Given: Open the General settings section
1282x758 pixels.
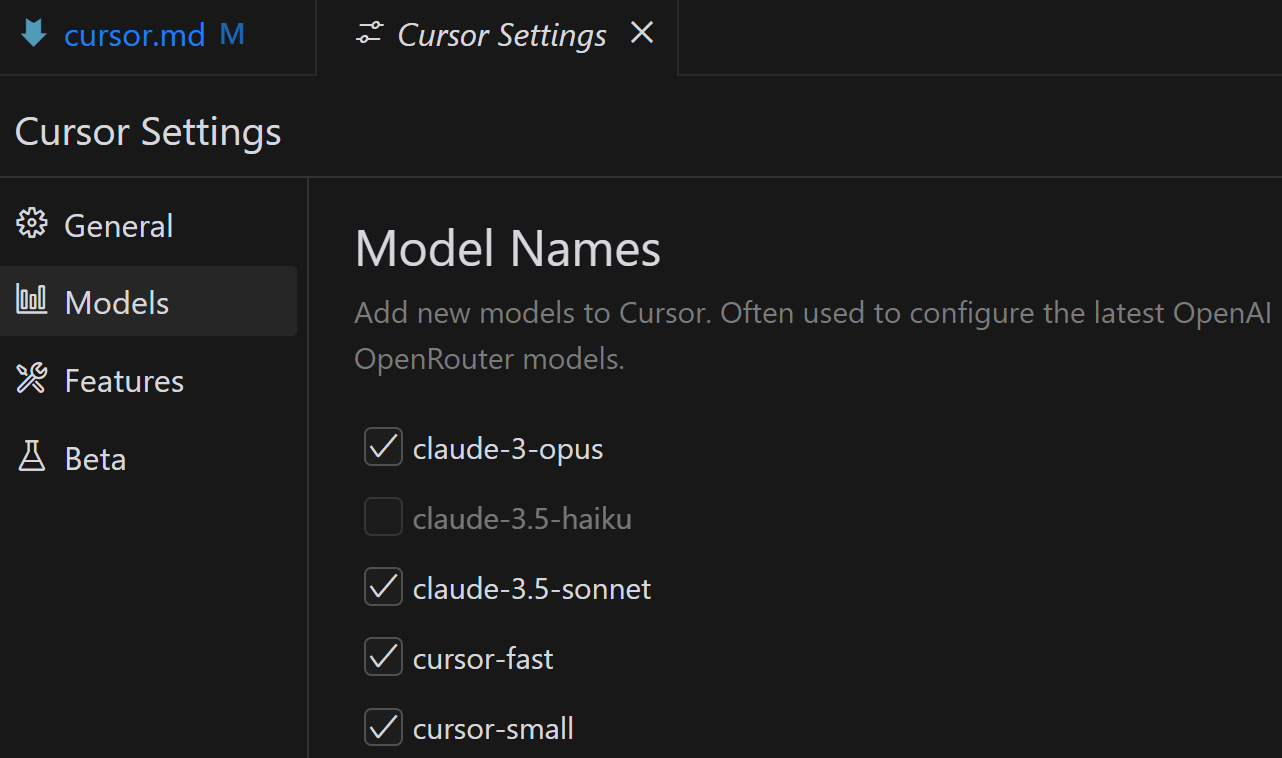Looking at the screenshot, I should [118, 226].
